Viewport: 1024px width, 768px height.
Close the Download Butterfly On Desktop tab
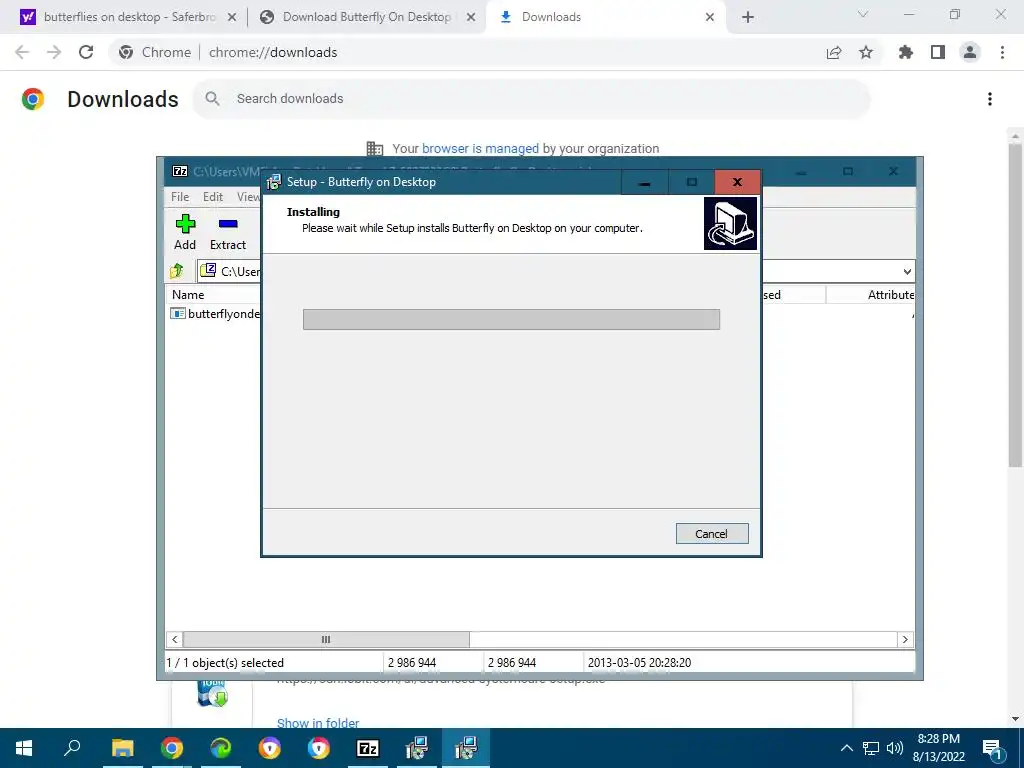[471, 17]
